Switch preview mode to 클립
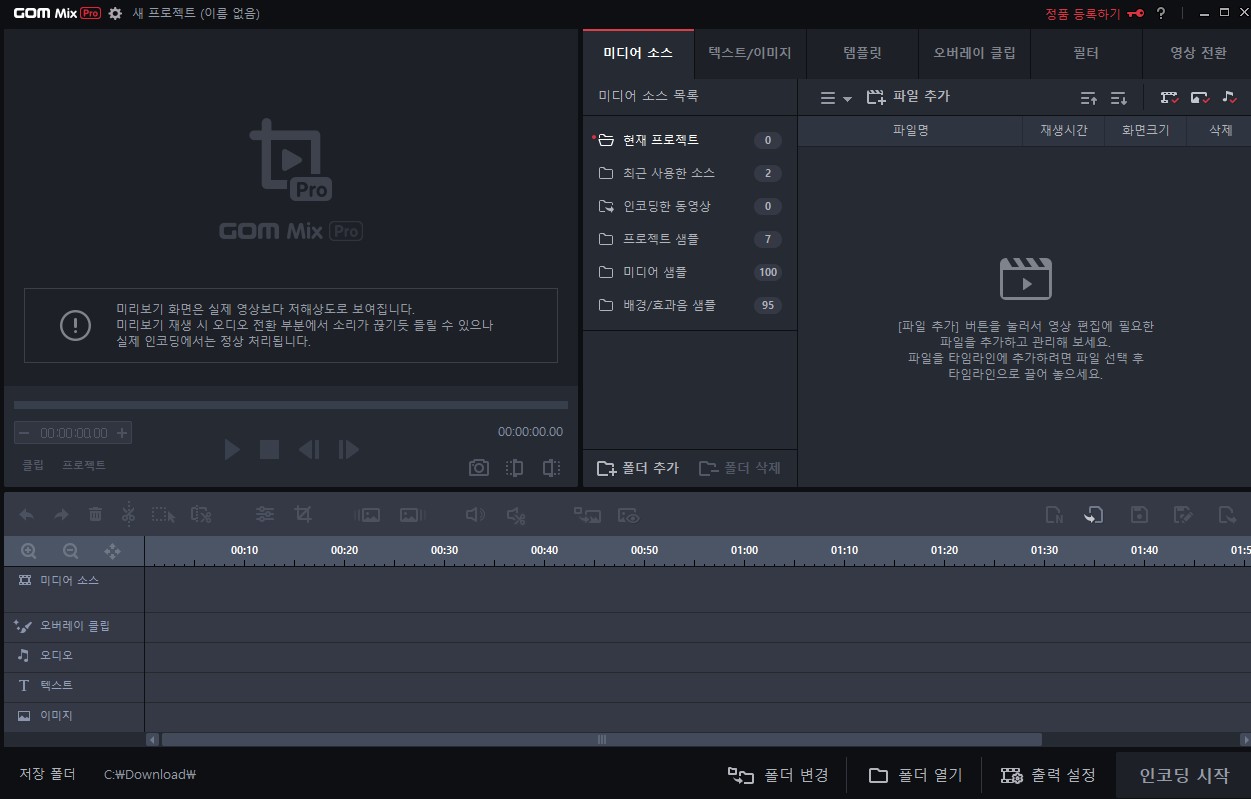Viewport: 1251px width, 799px height. (33, 465)
